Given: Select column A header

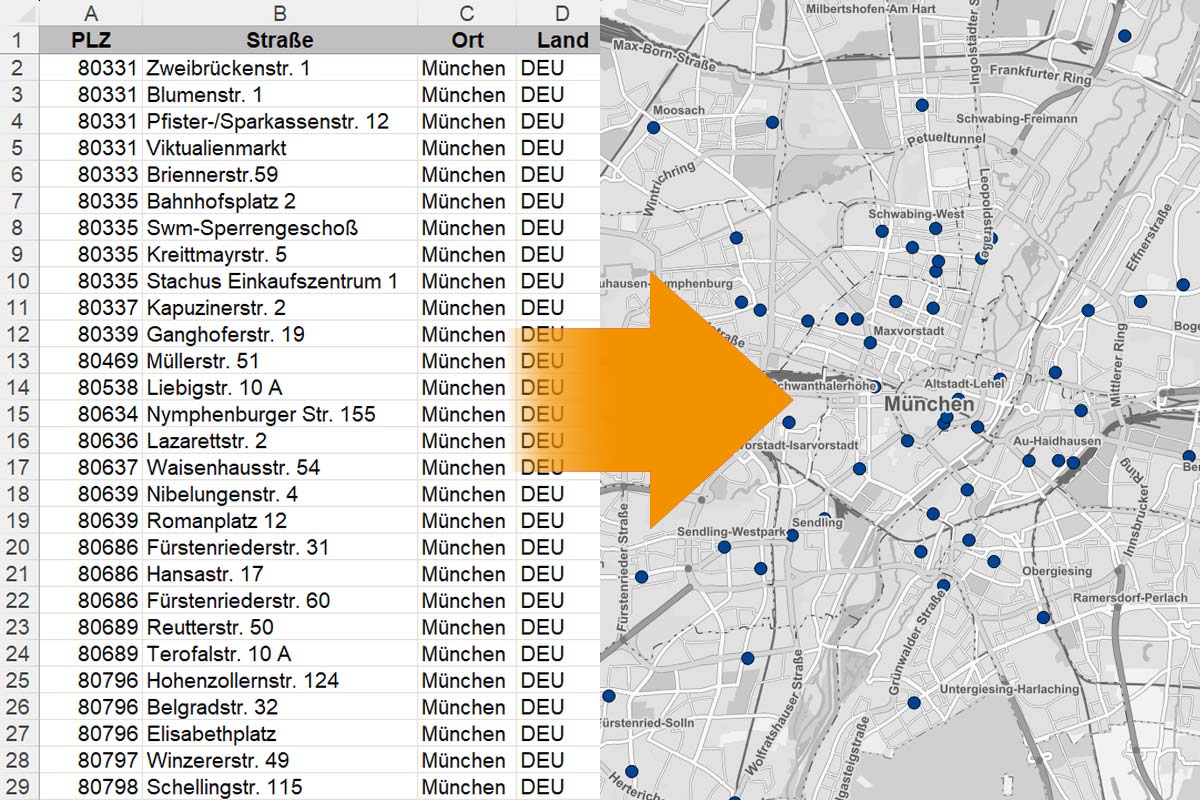Looking at the screenshot, I should 91,13.
